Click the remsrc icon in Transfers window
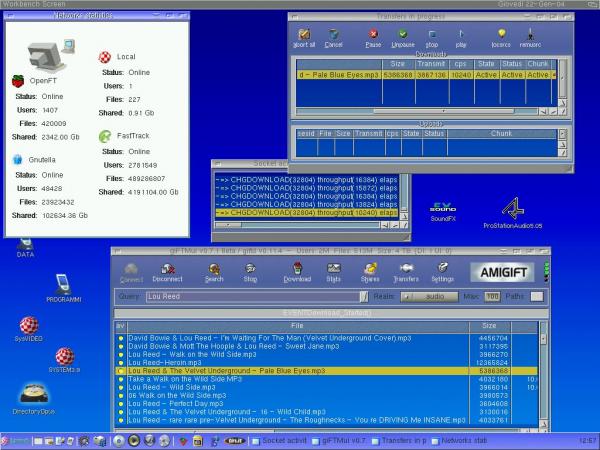The width and height of the screenshot is (600, 450). point(530,38)
